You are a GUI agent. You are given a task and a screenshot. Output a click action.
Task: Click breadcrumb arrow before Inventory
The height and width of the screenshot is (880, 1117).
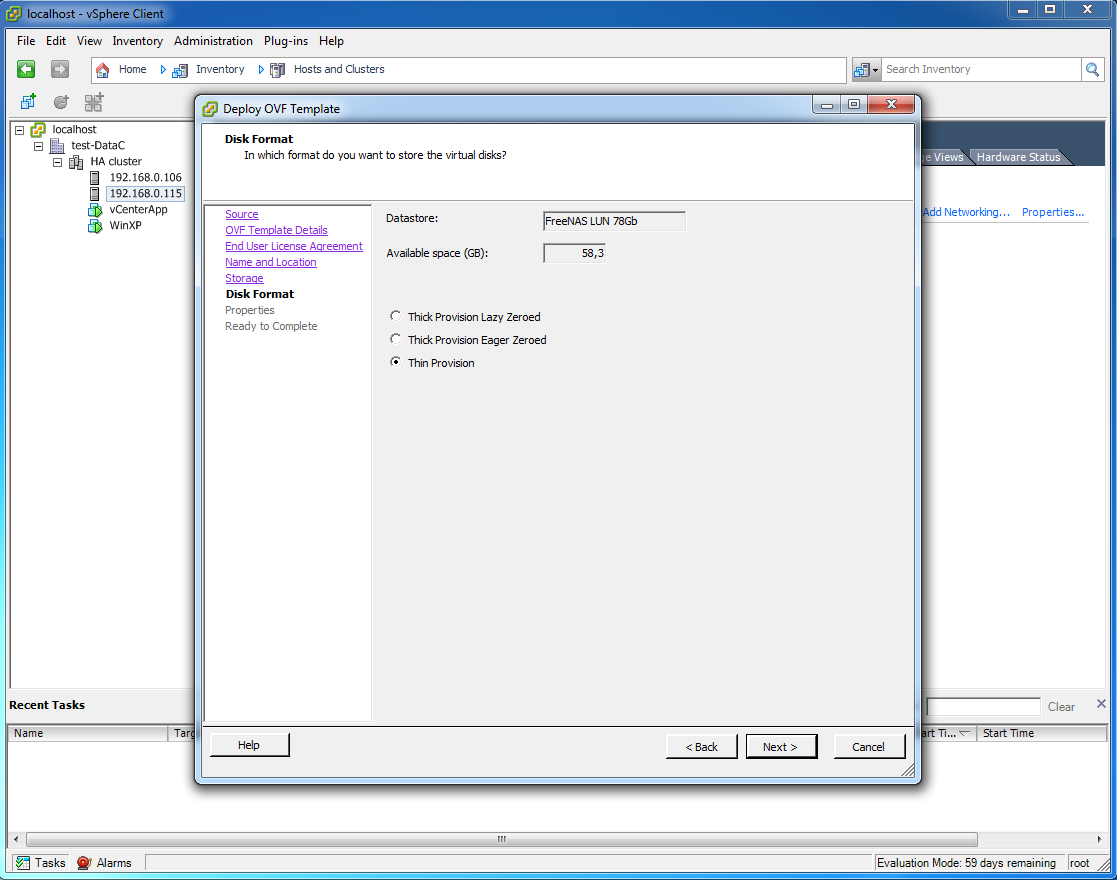coord(163,70)
